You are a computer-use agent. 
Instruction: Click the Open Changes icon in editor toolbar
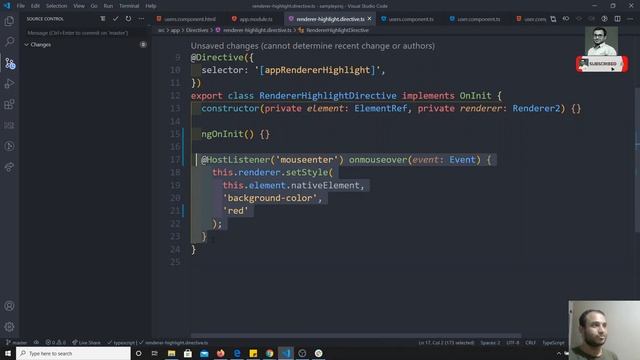553,19
